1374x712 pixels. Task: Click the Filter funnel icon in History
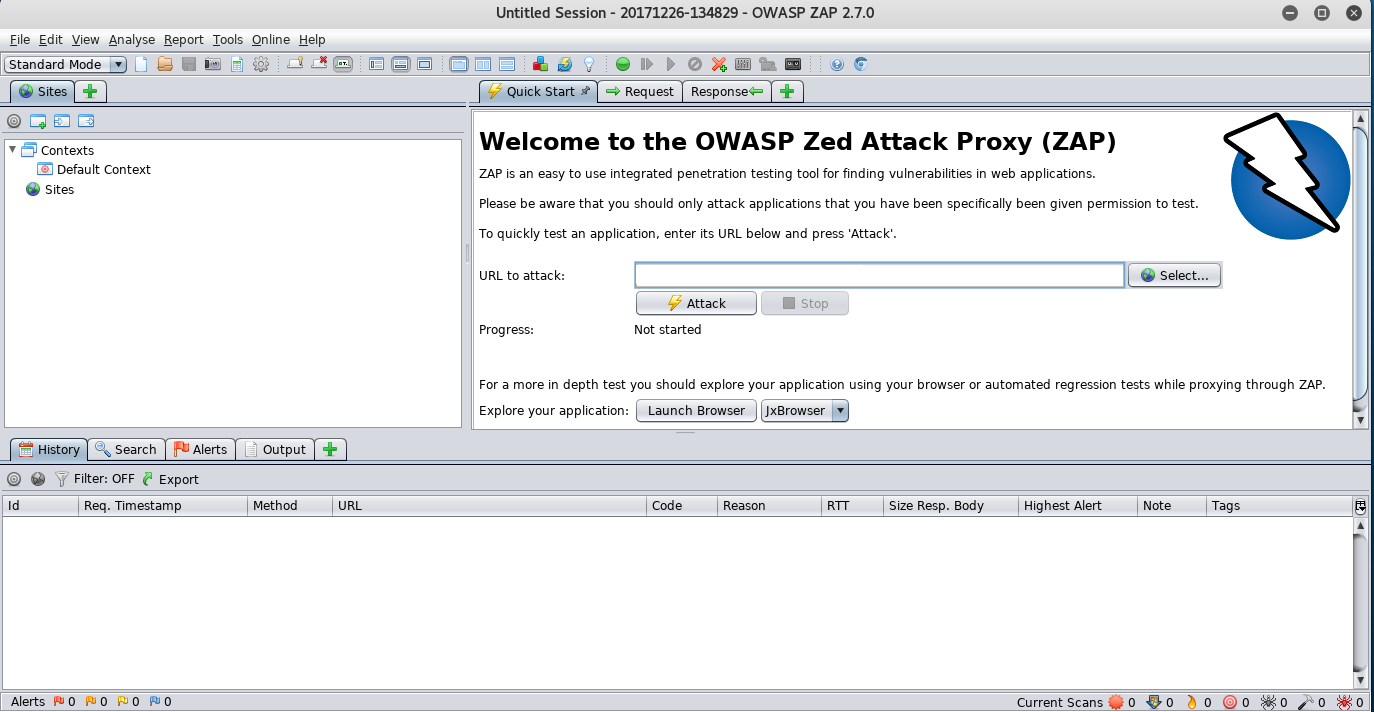pyautogui.click(x=62, y=479)
